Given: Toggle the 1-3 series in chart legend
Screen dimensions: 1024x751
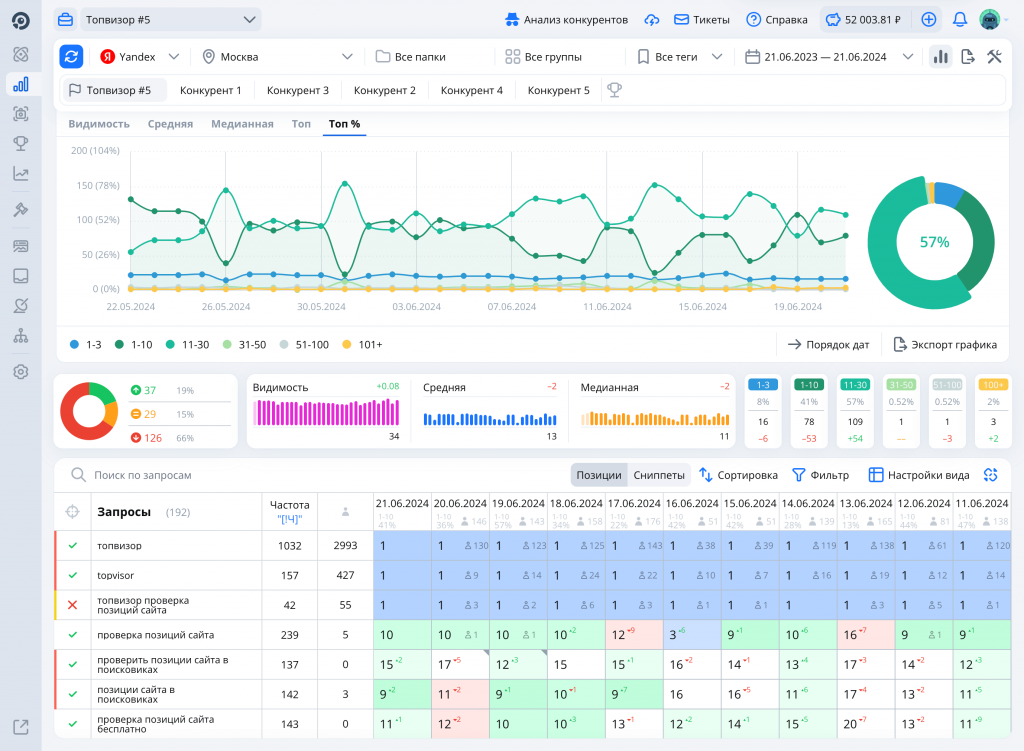Looking at the screenshot, I should click(86, 344).
